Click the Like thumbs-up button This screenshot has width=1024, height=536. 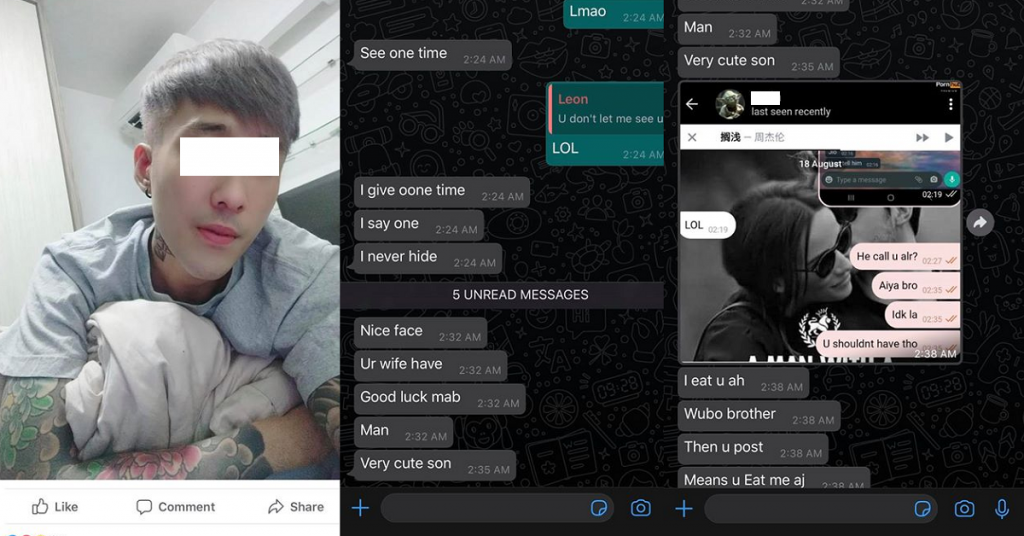pos(55,507)
